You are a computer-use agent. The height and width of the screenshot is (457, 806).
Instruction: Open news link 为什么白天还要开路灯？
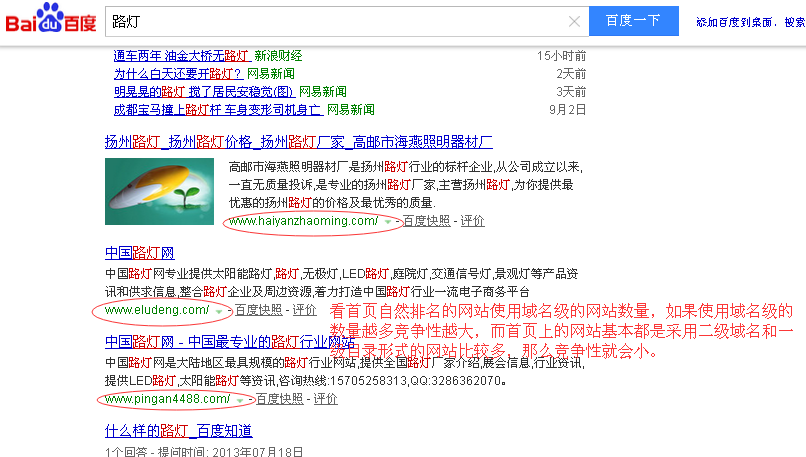tap(178, 74)
